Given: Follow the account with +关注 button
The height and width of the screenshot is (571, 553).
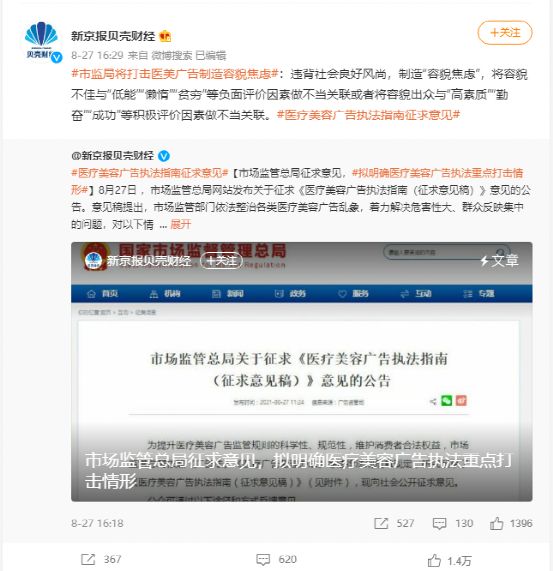Looking at the screenshot, I should 505,33.
